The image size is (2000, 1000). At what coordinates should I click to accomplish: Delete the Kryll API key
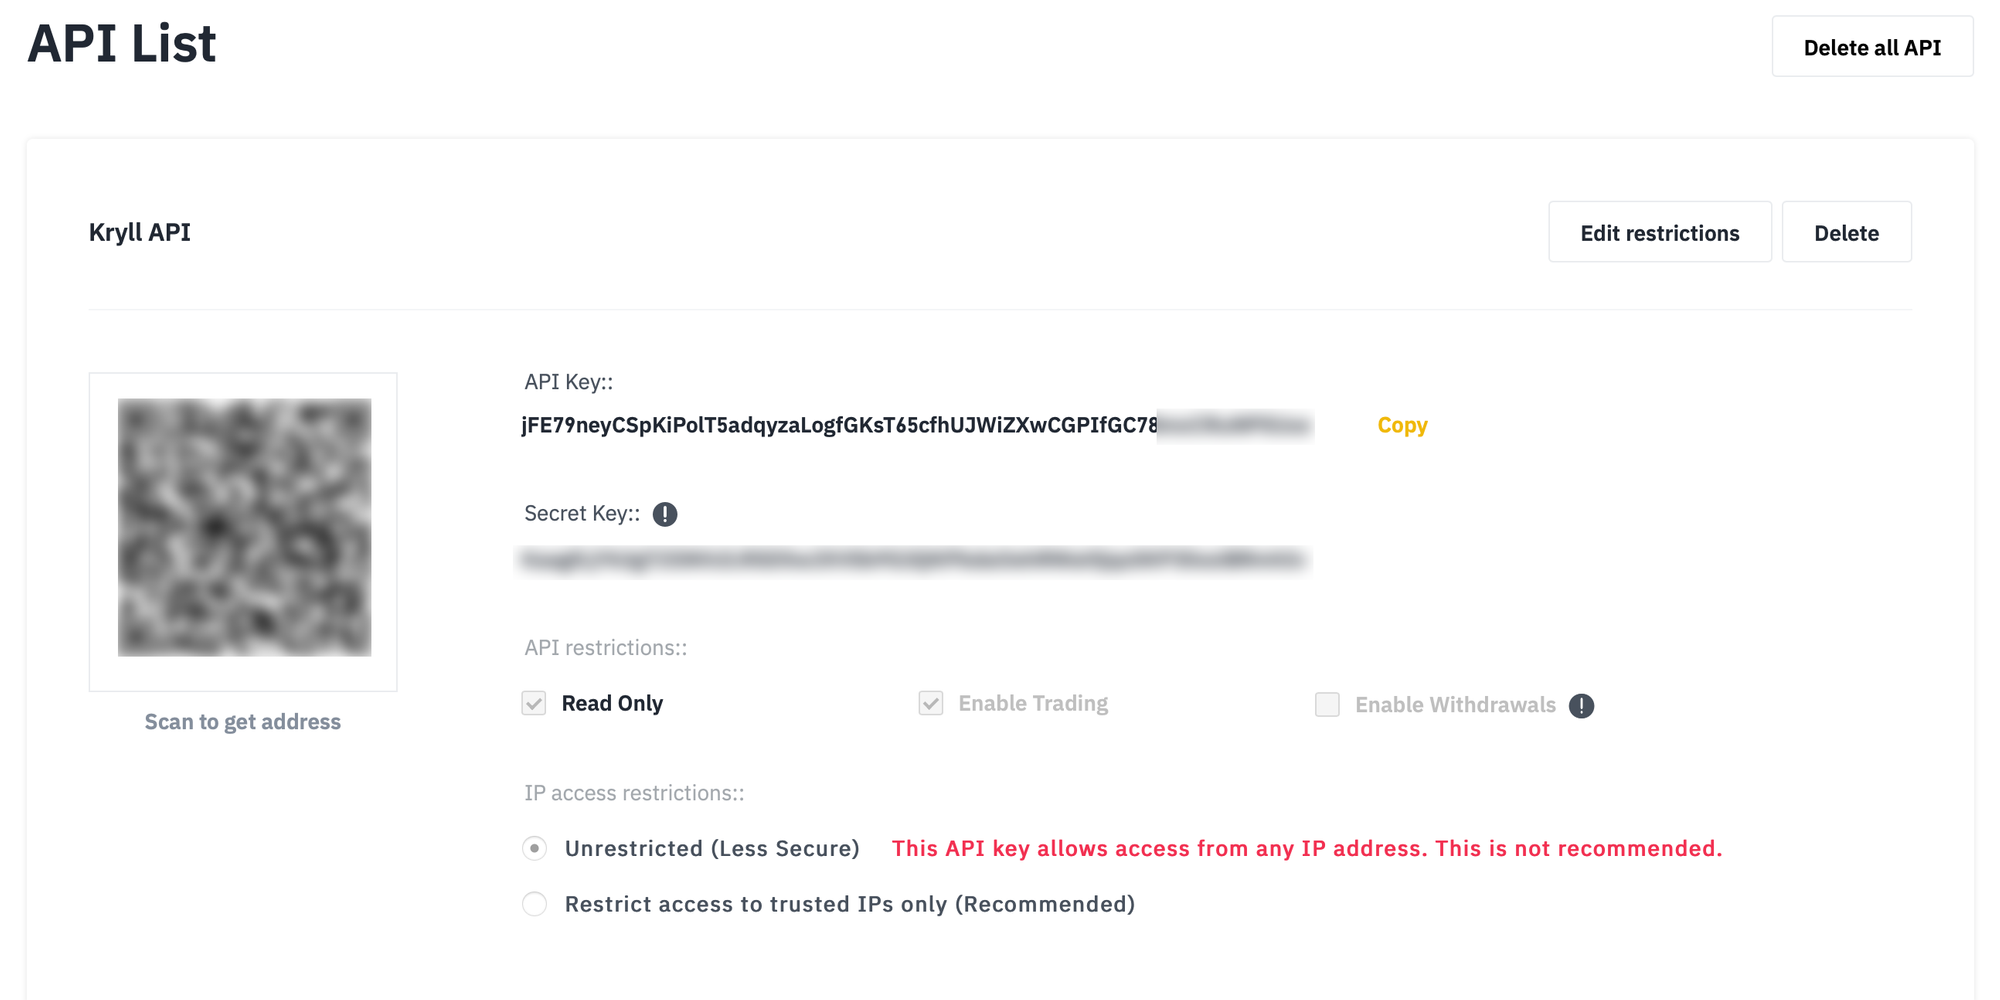(1846, 233)
